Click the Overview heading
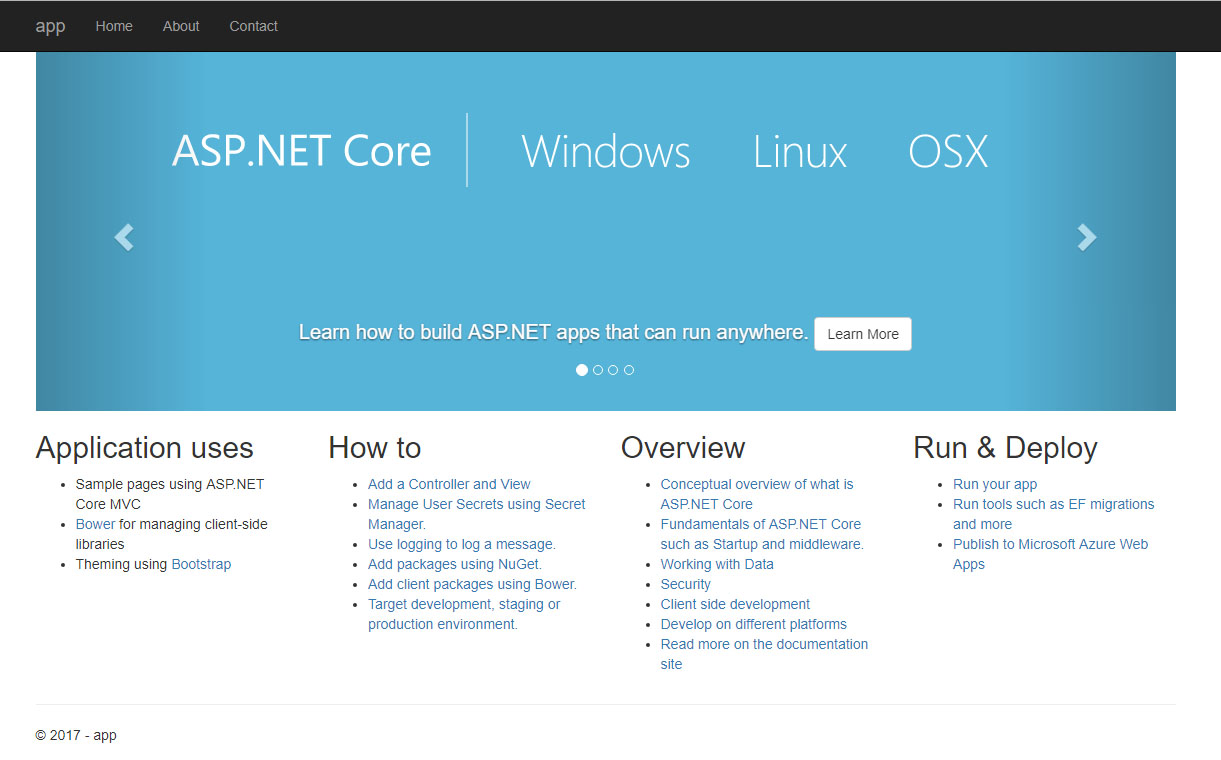The image size is (1221, 760). point(683,447)
